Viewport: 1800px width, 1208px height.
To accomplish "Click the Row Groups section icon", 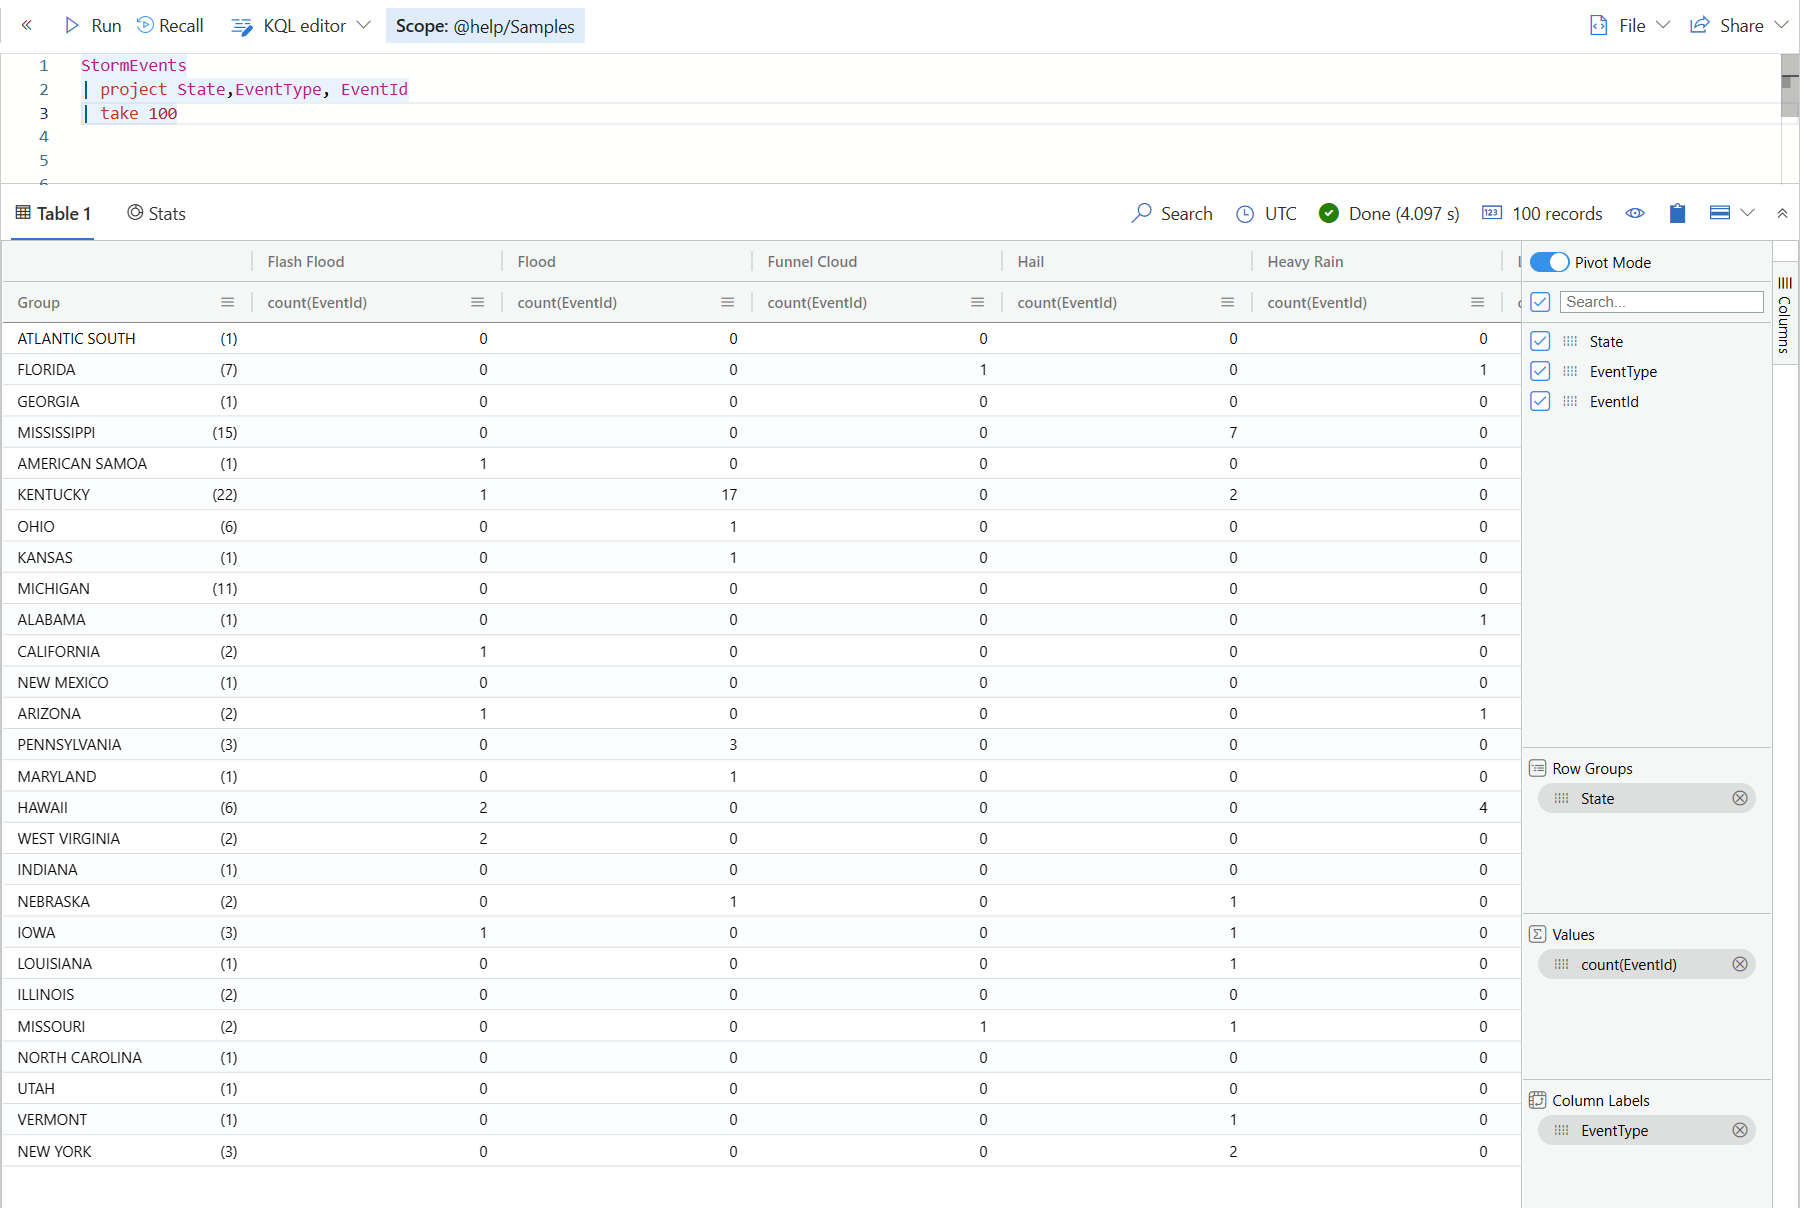I will (x=1538, y=768).
